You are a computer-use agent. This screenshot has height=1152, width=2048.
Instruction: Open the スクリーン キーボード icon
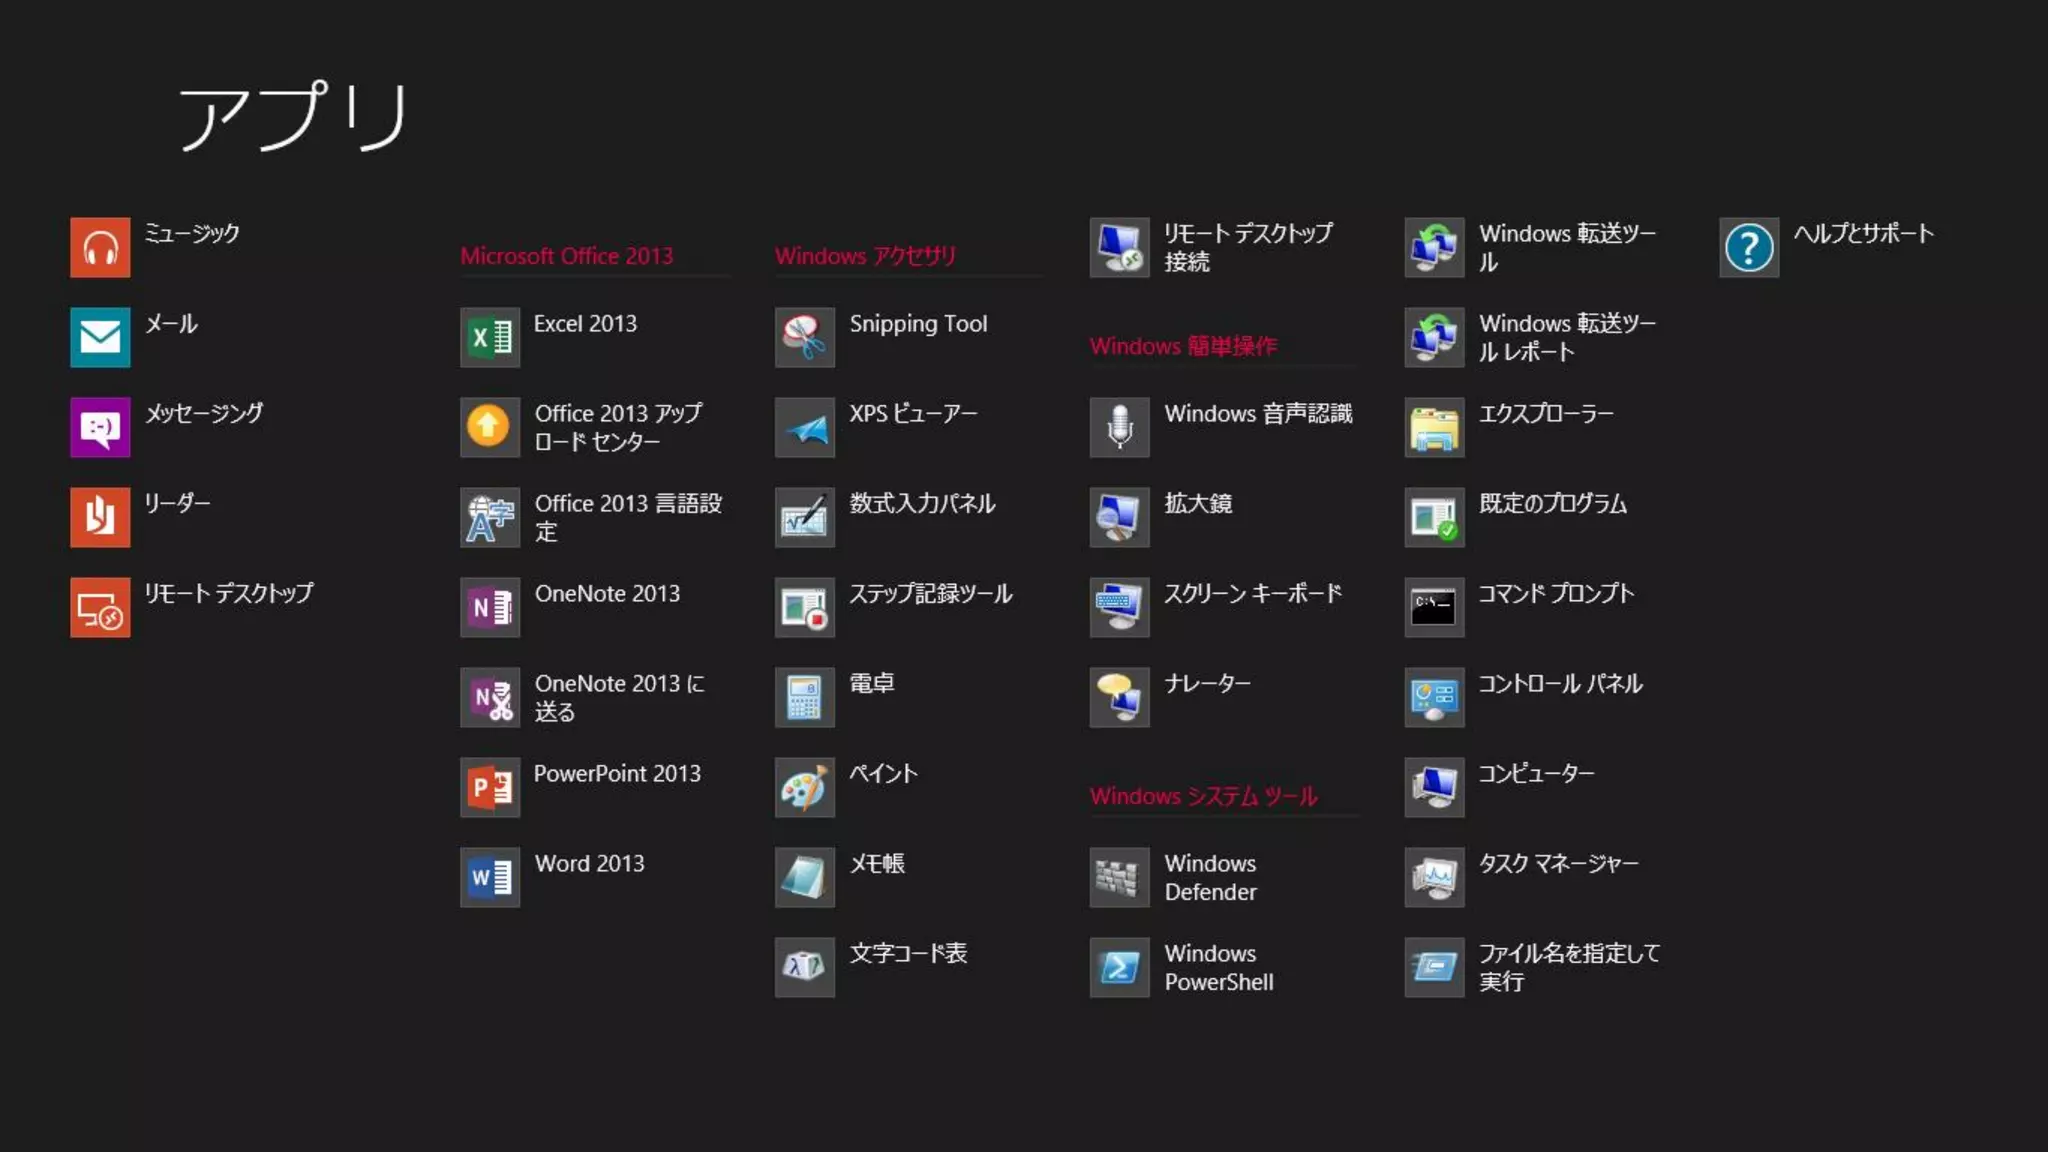[x=1120, y=607]
